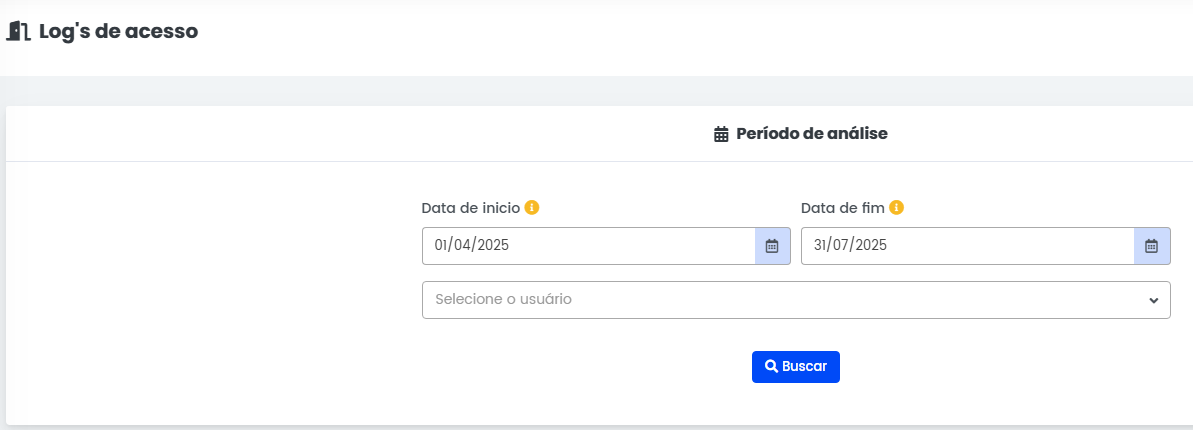Open the end date calendar picker

[1151, 246]
